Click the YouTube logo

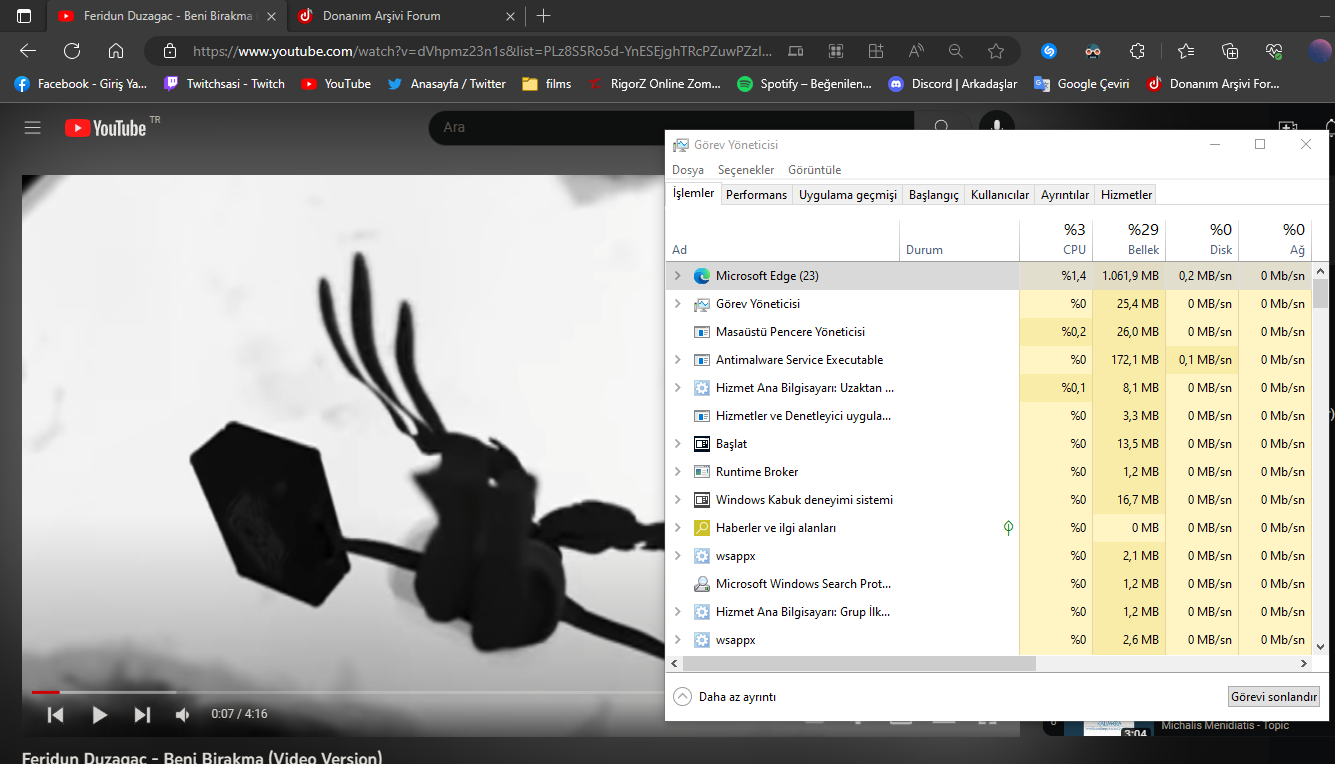click(106, 128)
